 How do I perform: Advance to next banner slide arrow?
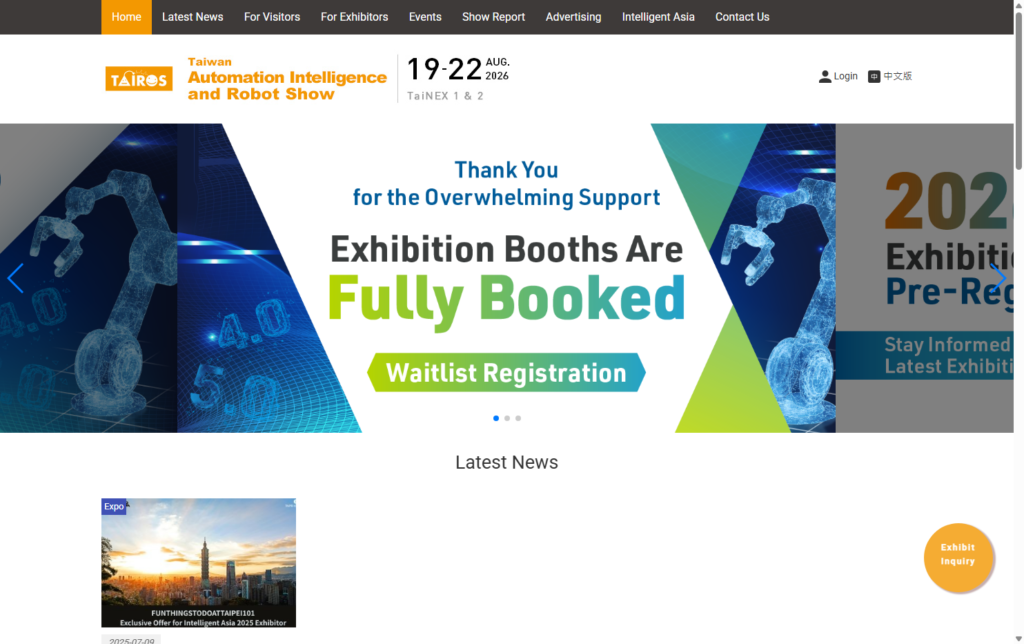click(997, 278)
